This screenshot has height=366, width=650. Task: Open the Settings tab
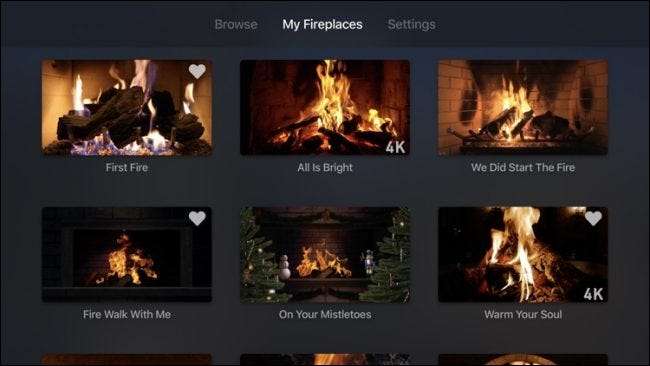[x=411, y=24]
